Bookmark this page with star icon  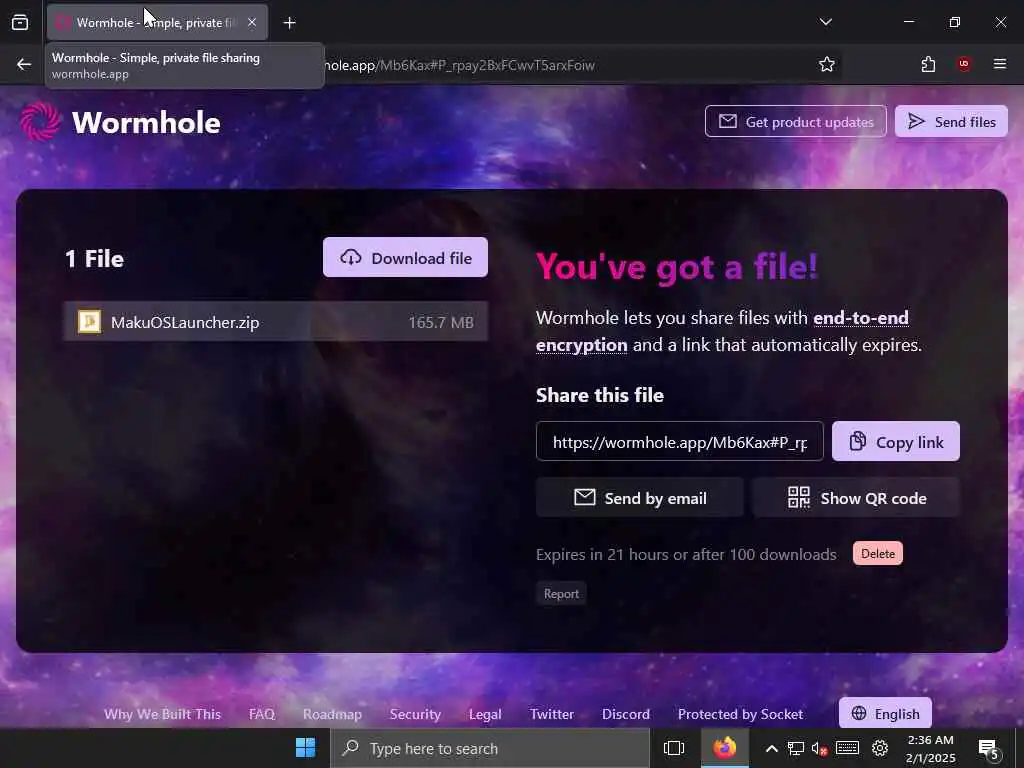pos(827,64)
